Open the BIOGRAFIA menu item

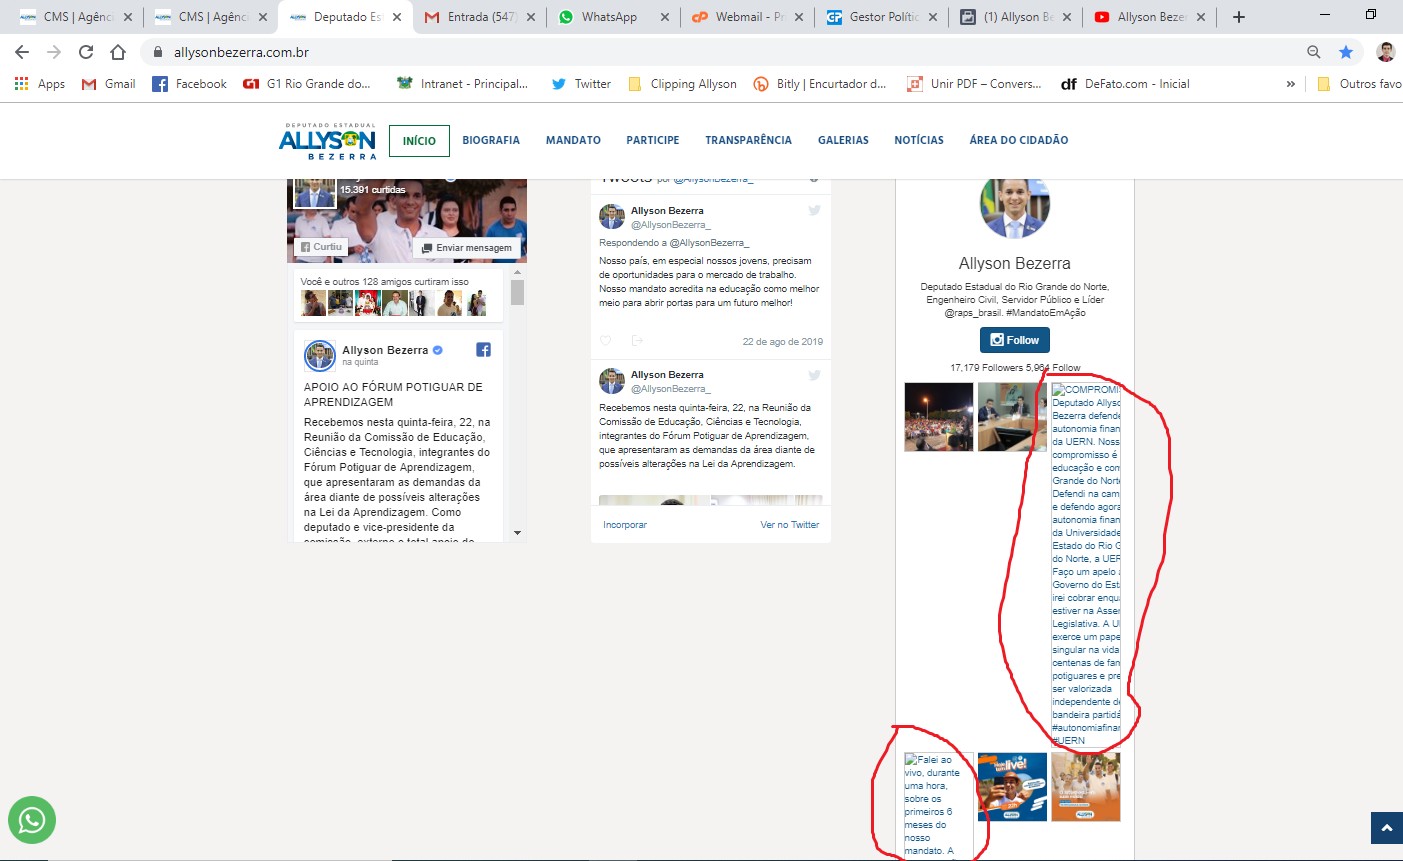[x=491, y=141]
